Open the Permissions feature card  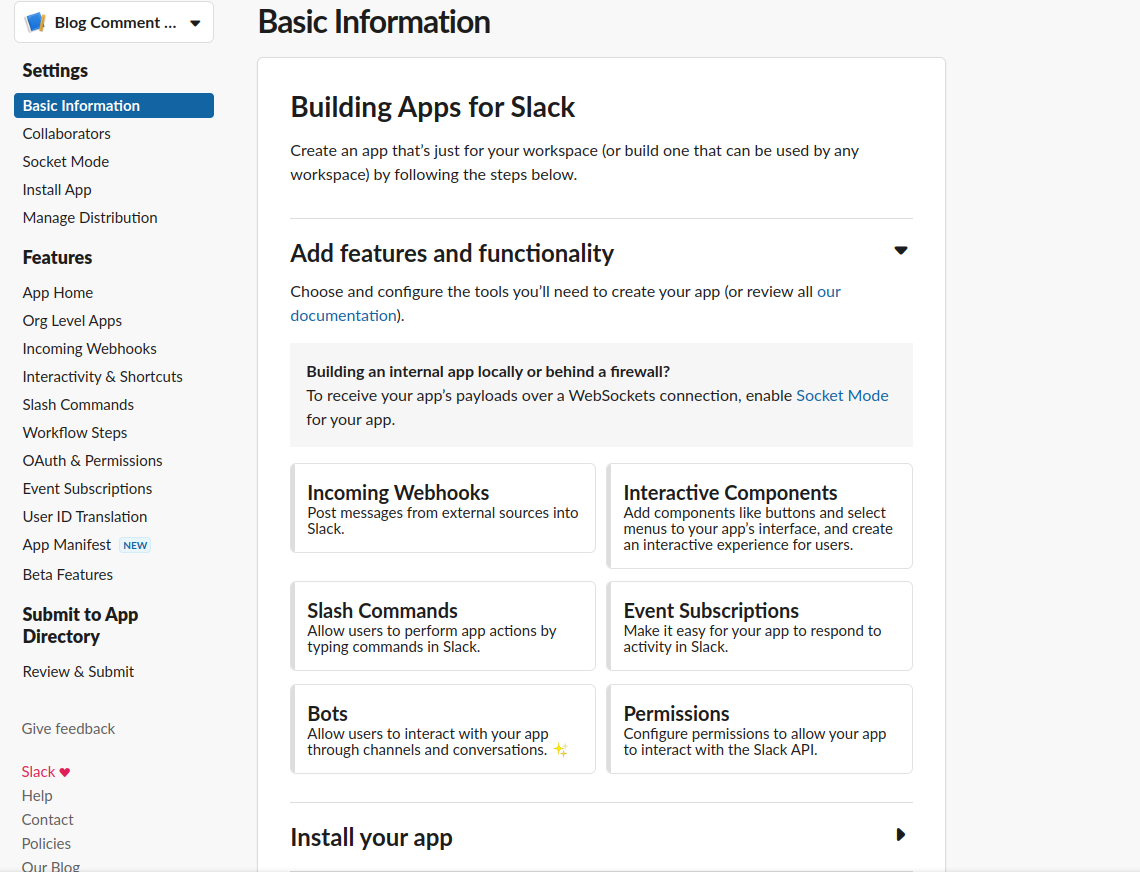pos(760,729)
